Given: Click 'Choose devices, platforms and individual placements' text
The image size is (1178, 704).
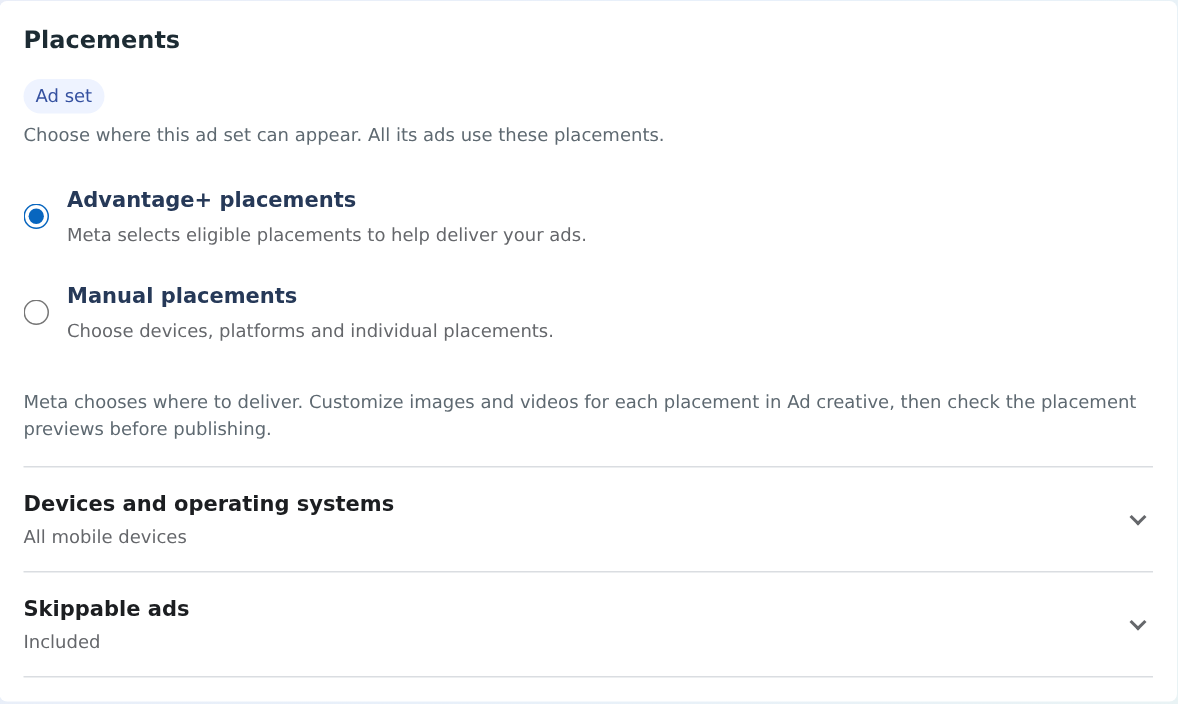Looking at the screenshot, I should tap(310, 331).
